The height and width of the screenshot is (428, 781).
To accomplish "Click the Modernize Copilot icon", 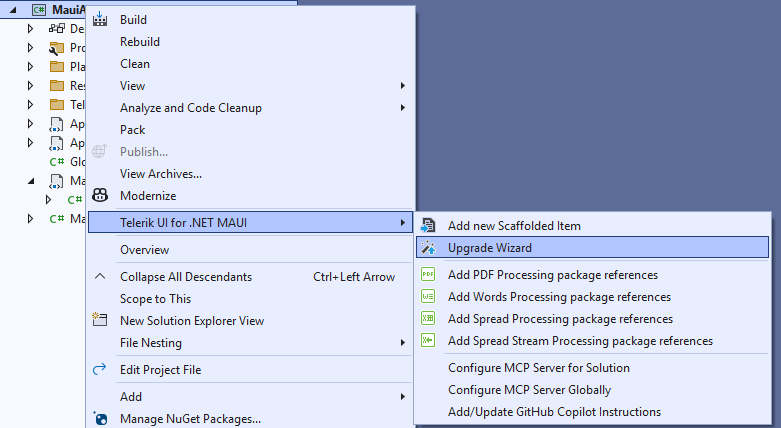I will point(100,195).
